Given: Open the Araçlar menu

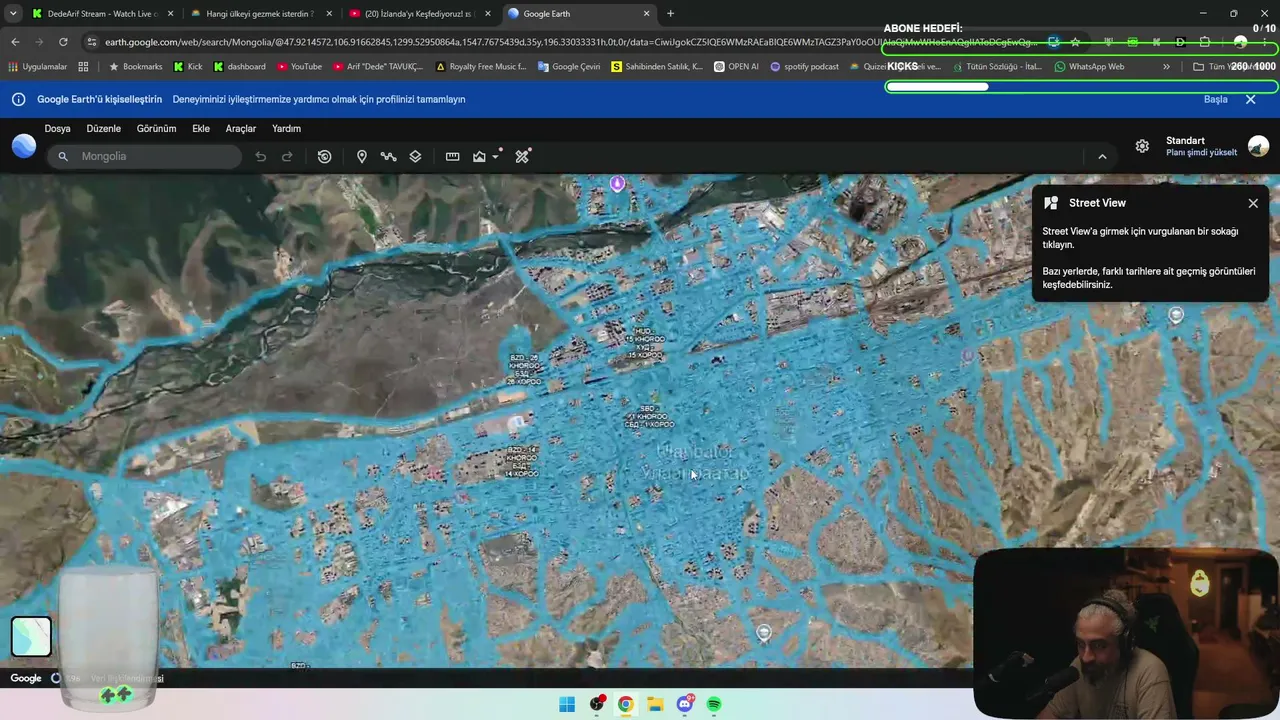Looking at the screenshot, I should [x=241, y=128].
